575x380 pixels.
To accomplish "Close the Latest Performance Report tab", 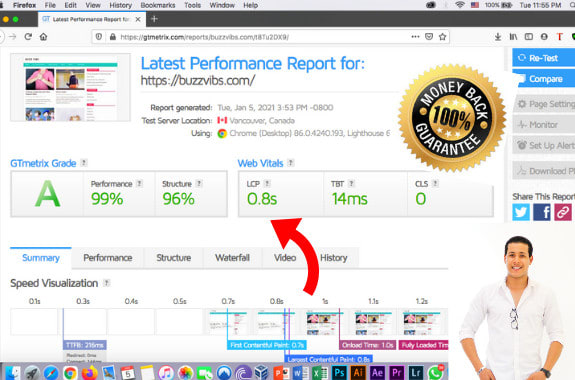I will [x=138, y=19].
